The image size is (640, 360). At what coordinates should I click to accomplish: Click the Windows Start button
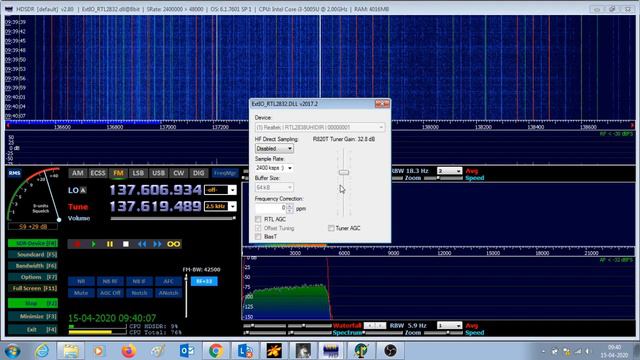coord(12,351)
